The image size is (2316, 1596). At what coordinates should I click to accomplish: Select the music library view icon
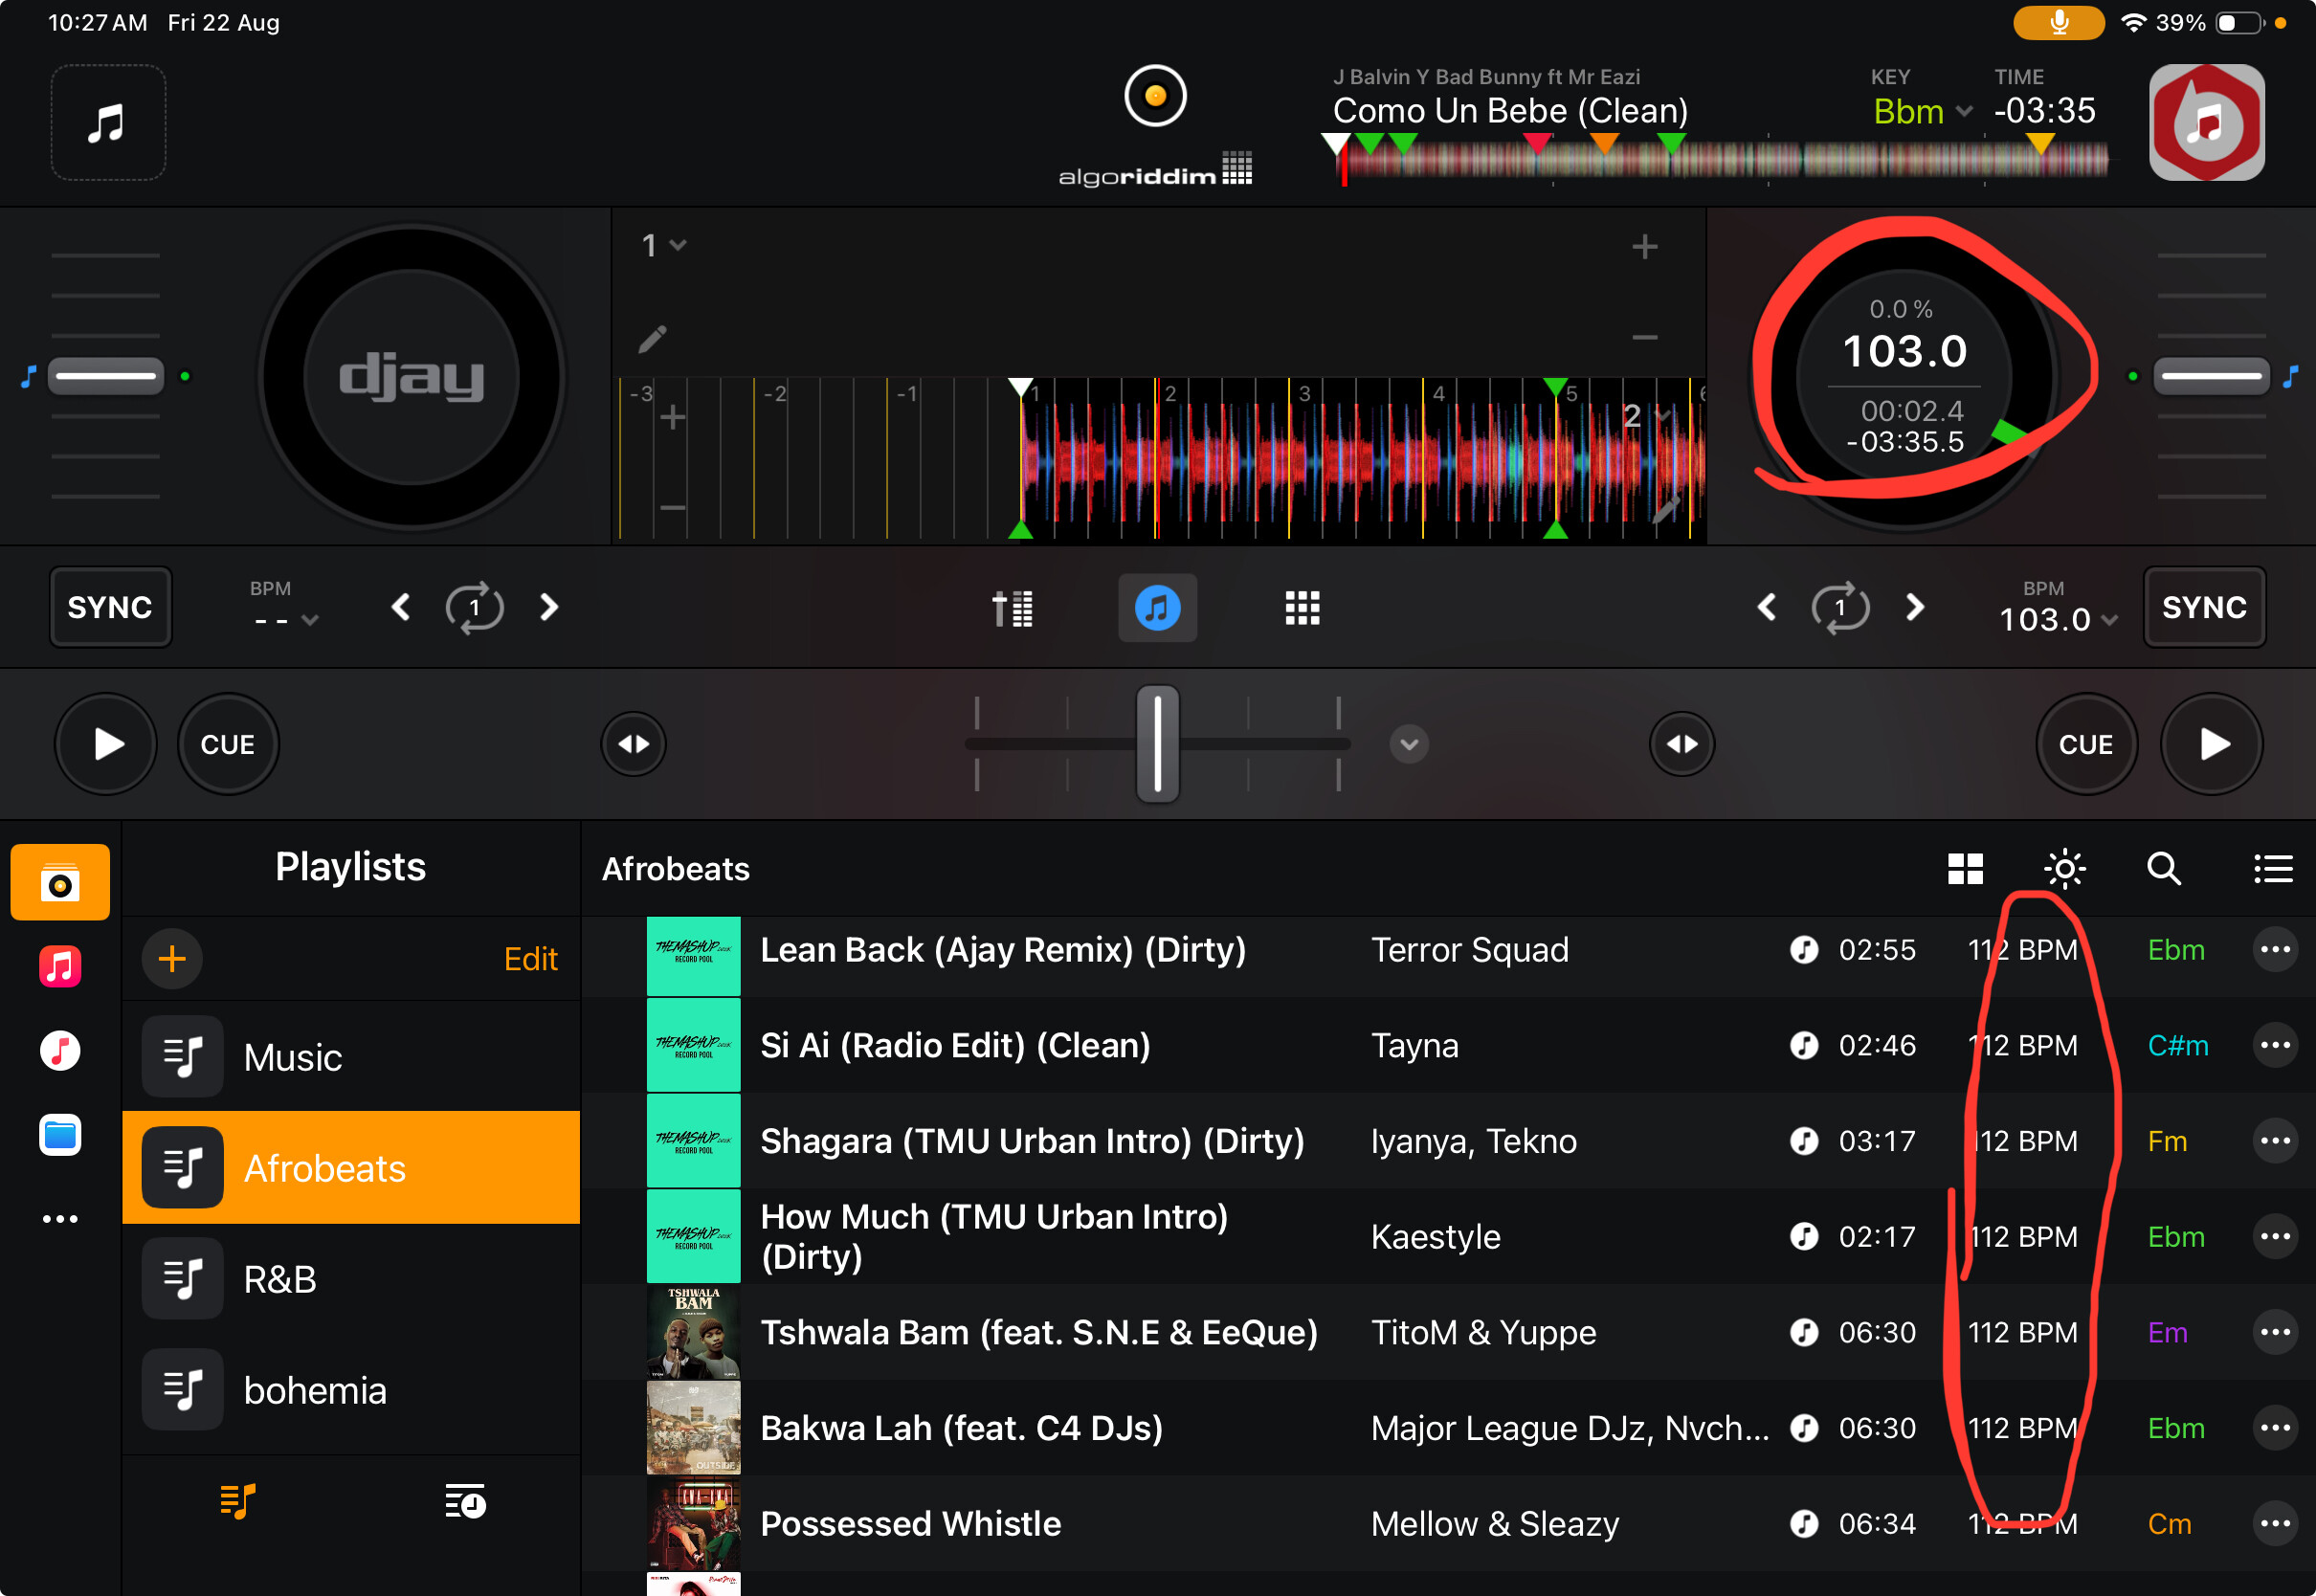point(1157,607)
